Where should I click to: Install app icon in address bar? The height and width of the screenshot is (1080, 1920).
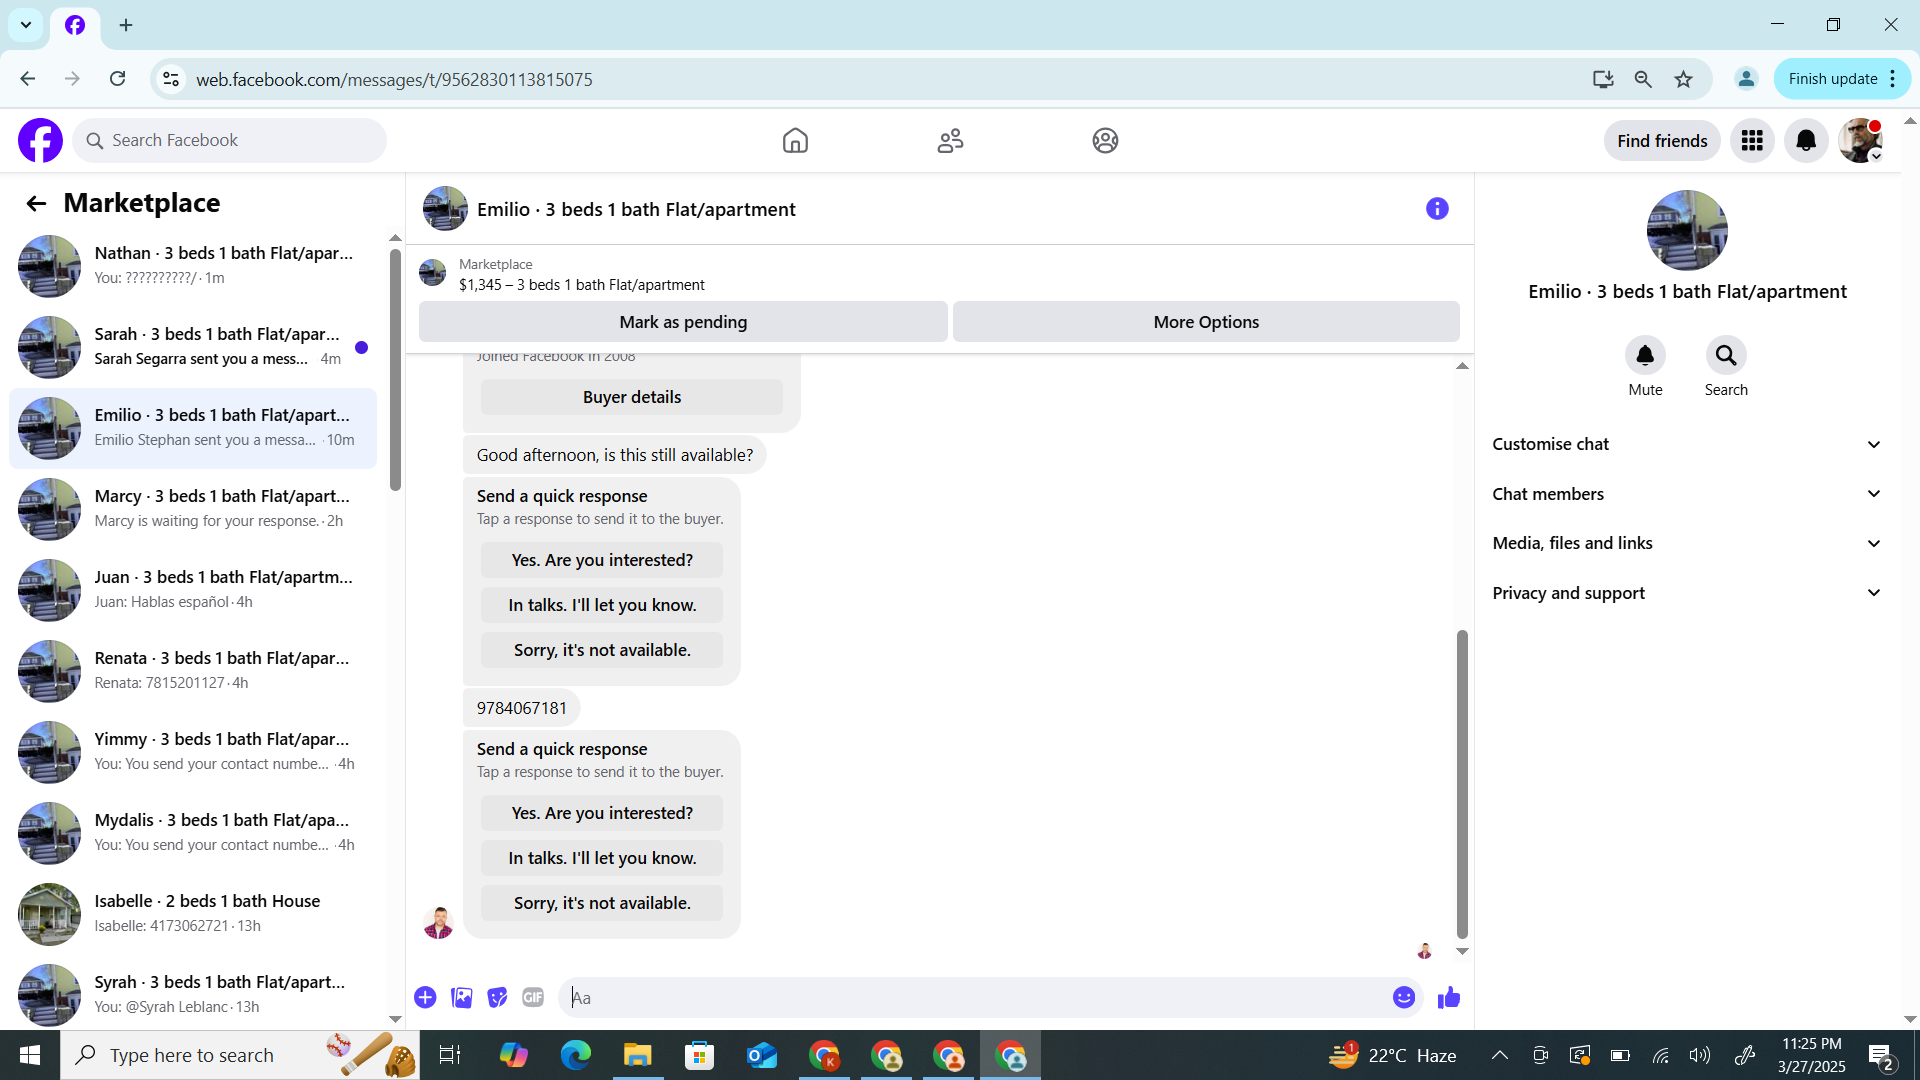[1603, 79]
